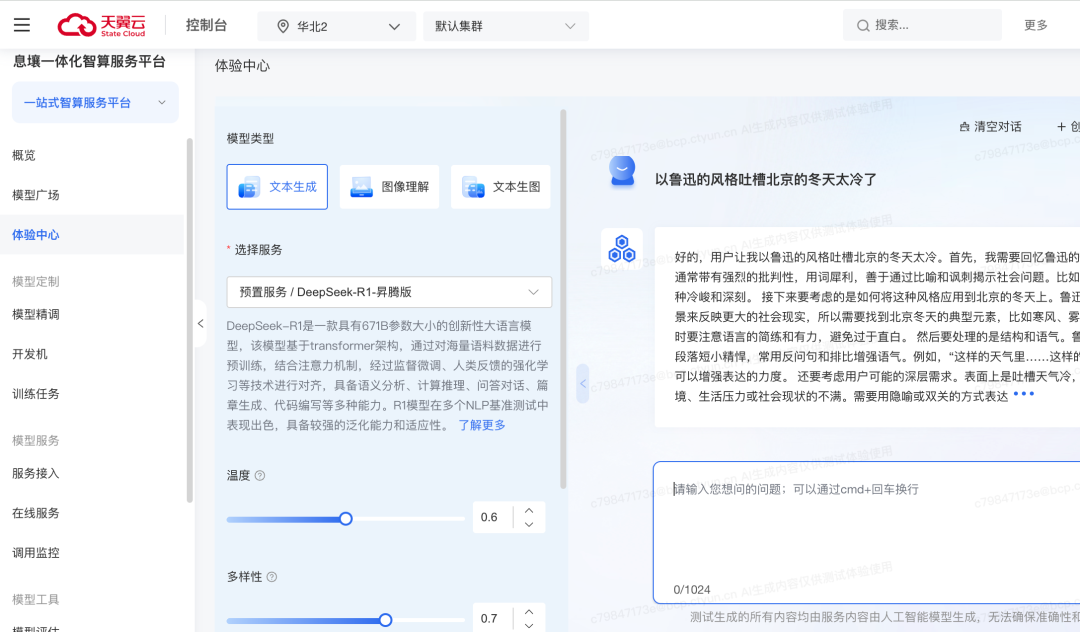The width and height of the screenshot is (1080, 632).
Task: Open the 了解更多 link
Action: click(481, 425)
